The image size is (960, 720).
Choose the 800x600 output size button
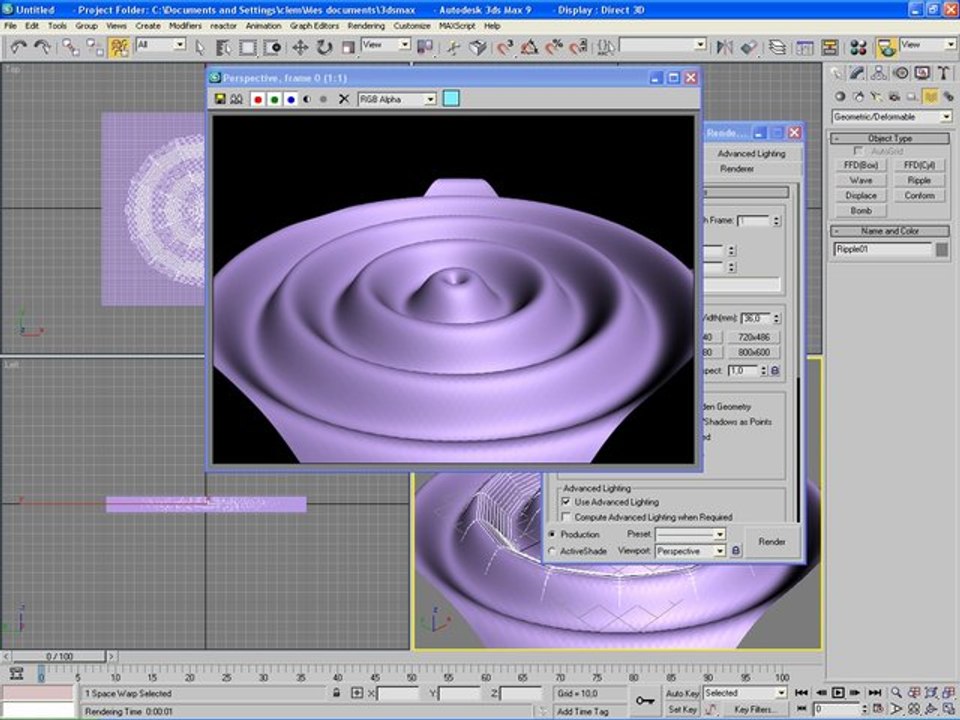(x=754, y=352)
